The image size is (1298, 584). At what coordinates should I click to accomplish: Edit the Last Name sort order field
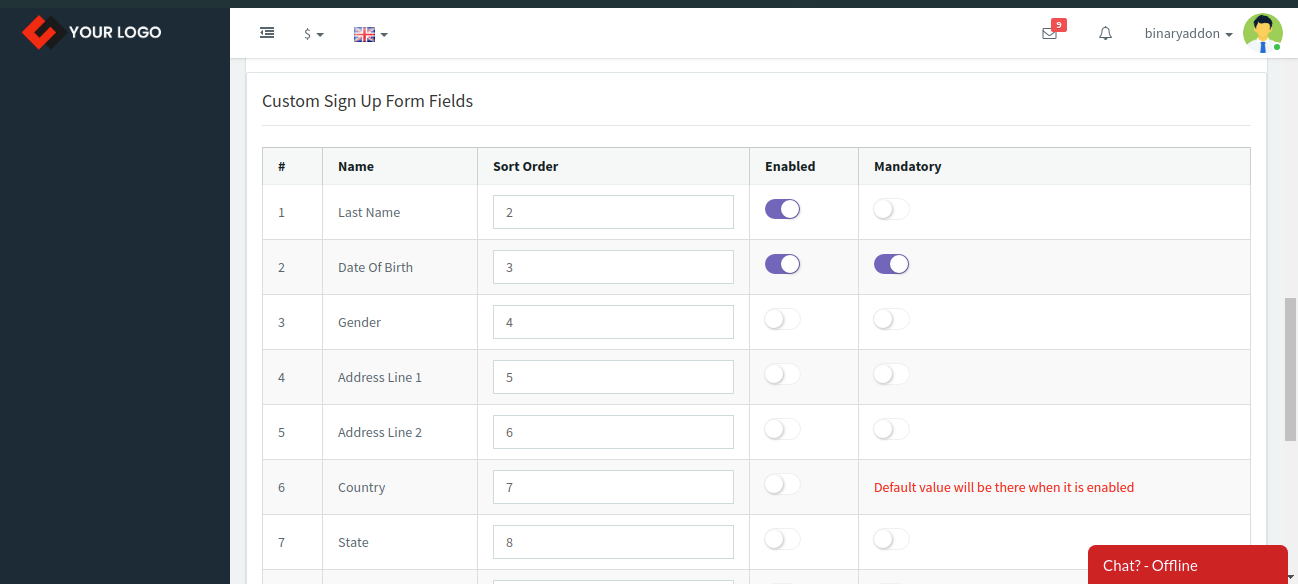coord(613,212)
